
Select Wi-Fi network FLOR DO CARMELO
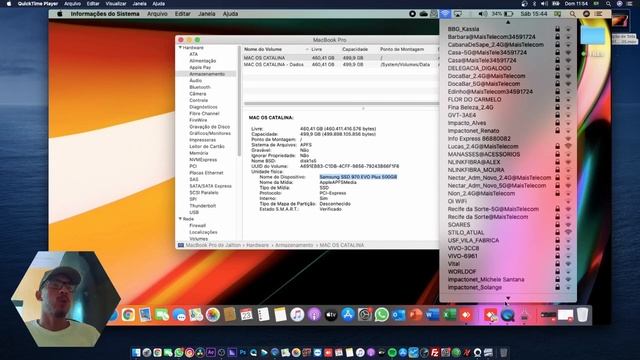[508, 100]
